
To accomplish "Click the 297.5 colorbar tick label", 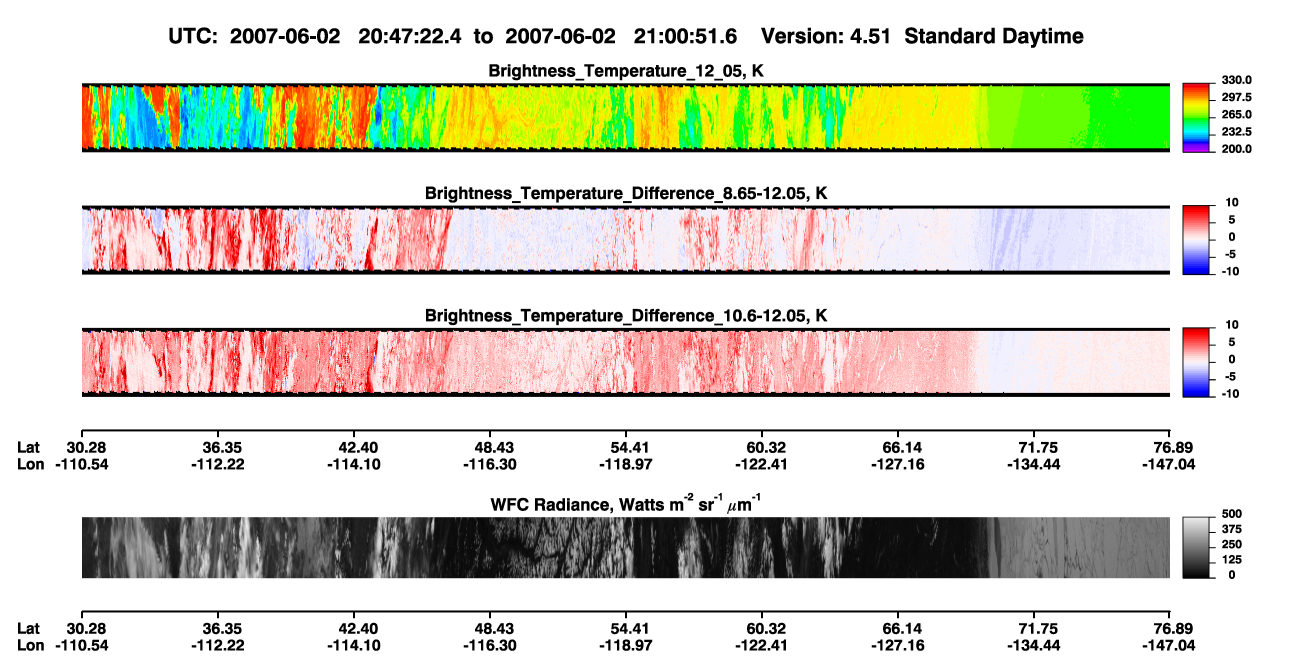I will point(1236,98).
